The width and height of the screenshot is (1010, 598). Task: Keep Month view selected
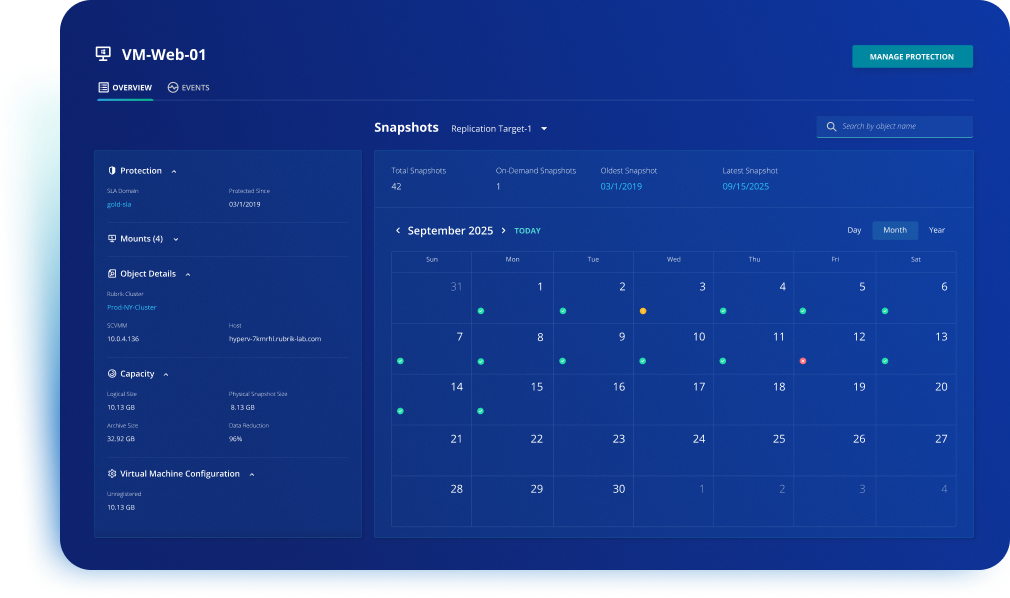coord(894,230)
